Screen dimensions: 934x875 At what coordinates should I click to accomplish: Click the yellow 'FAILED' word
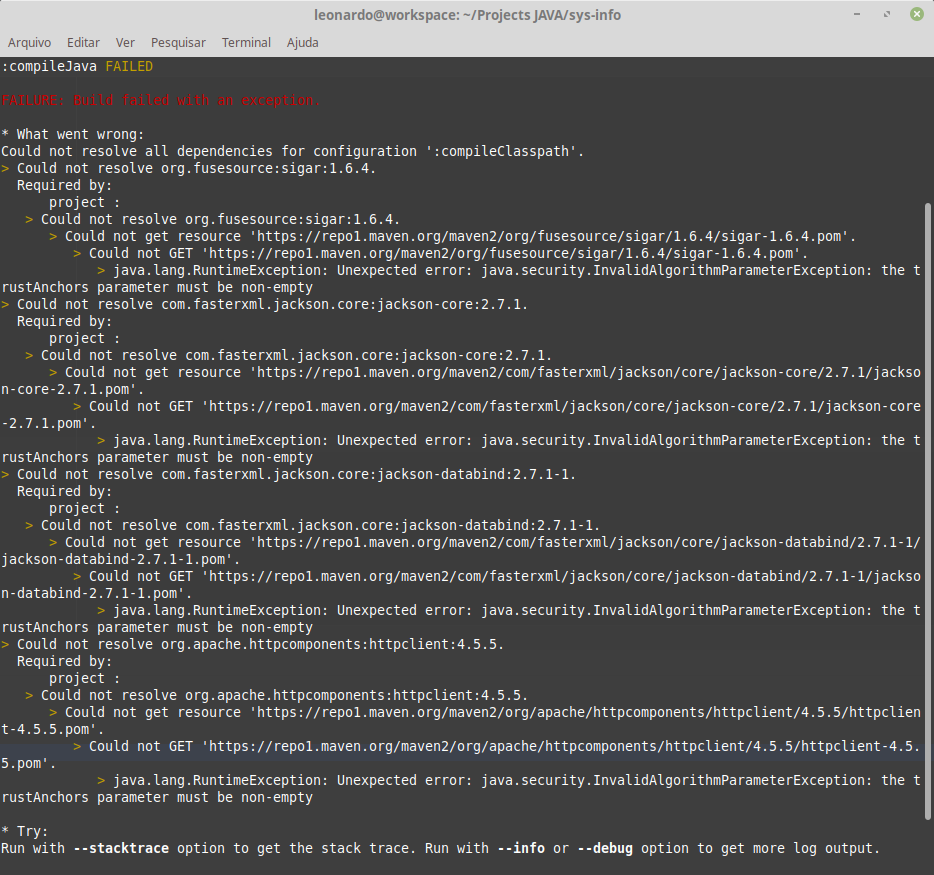(129, 67)
